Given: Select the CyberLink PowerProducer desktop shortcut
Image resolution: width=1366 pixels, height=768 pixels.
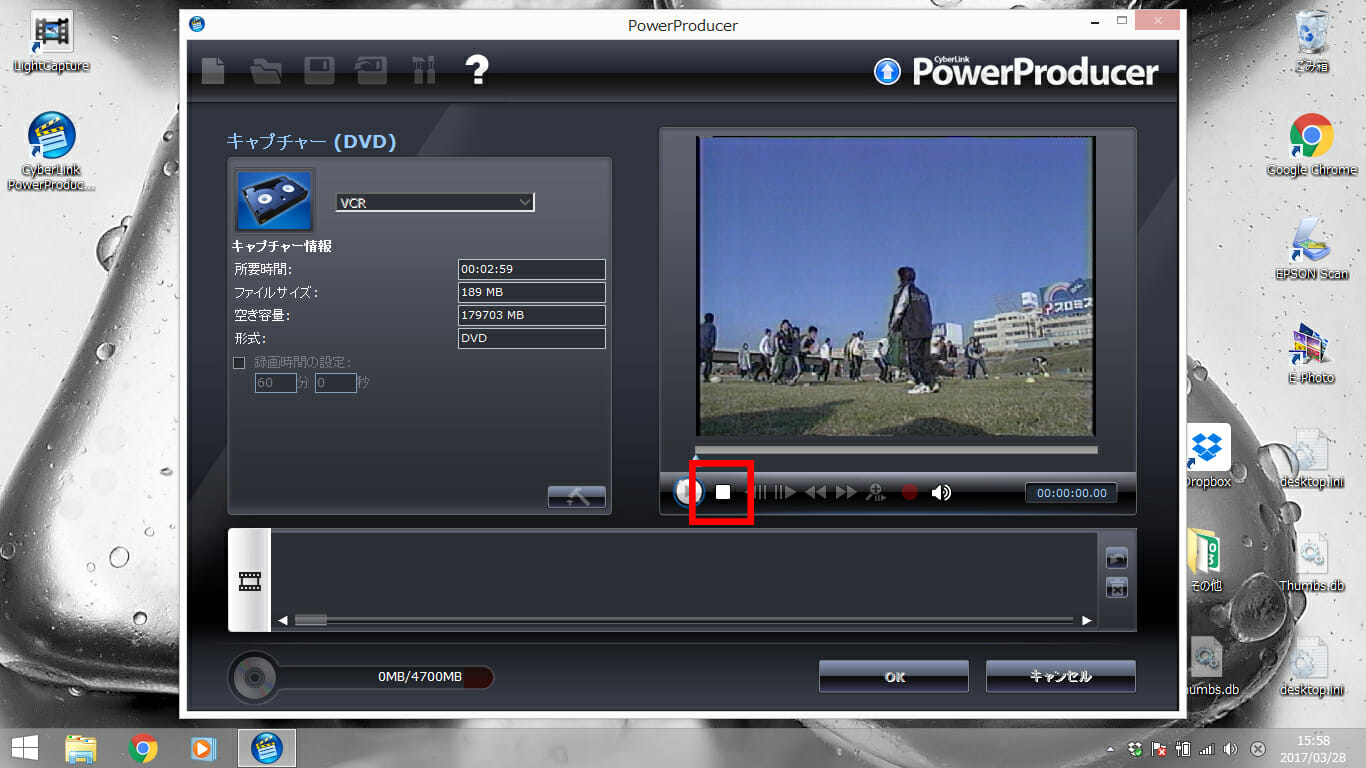Looking at the screenshot, I should (51, 152).
